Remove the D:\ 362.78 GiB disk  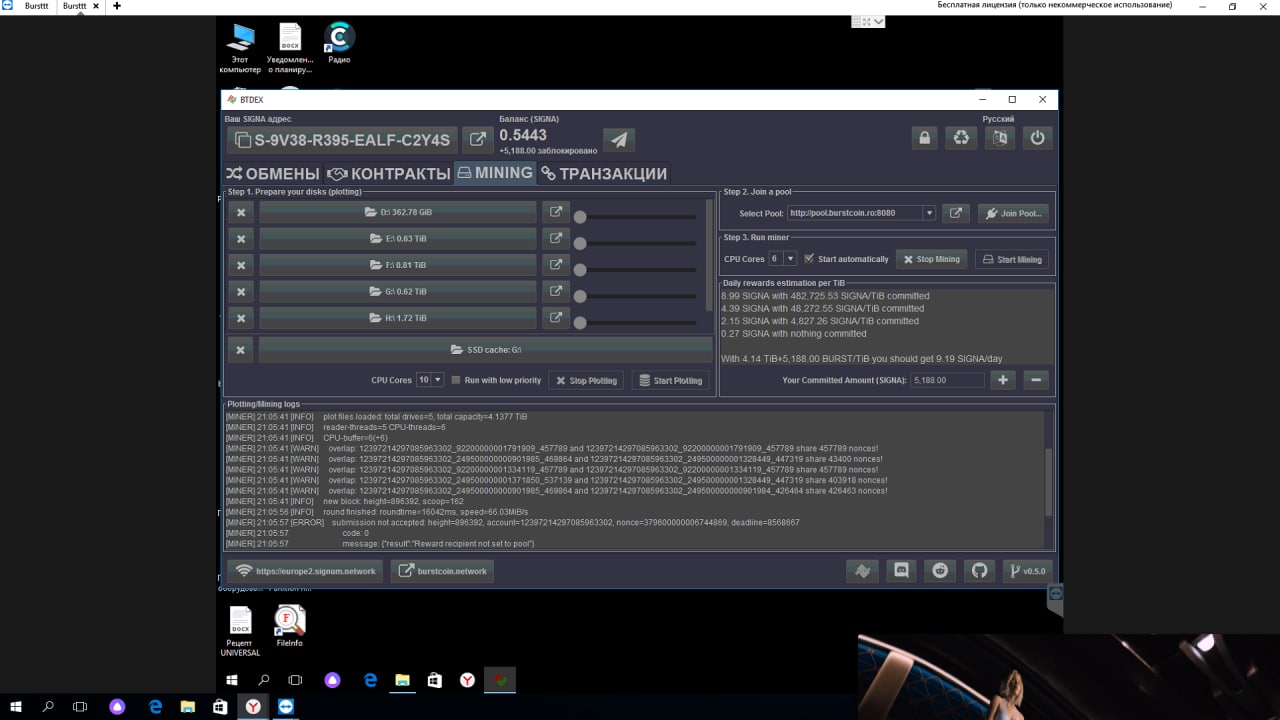point(240,212)
